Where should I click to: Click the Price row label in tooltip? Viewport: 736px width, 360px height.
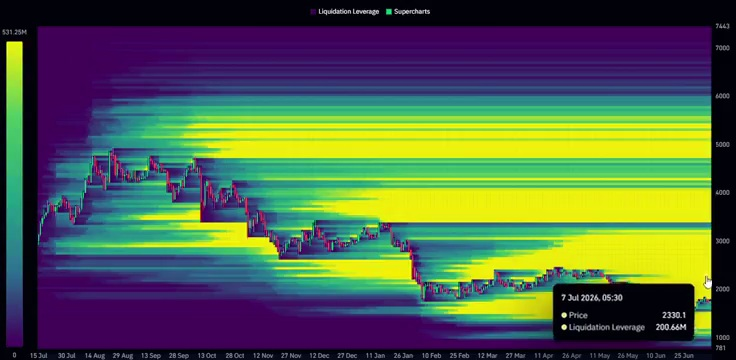click(578, 315)
